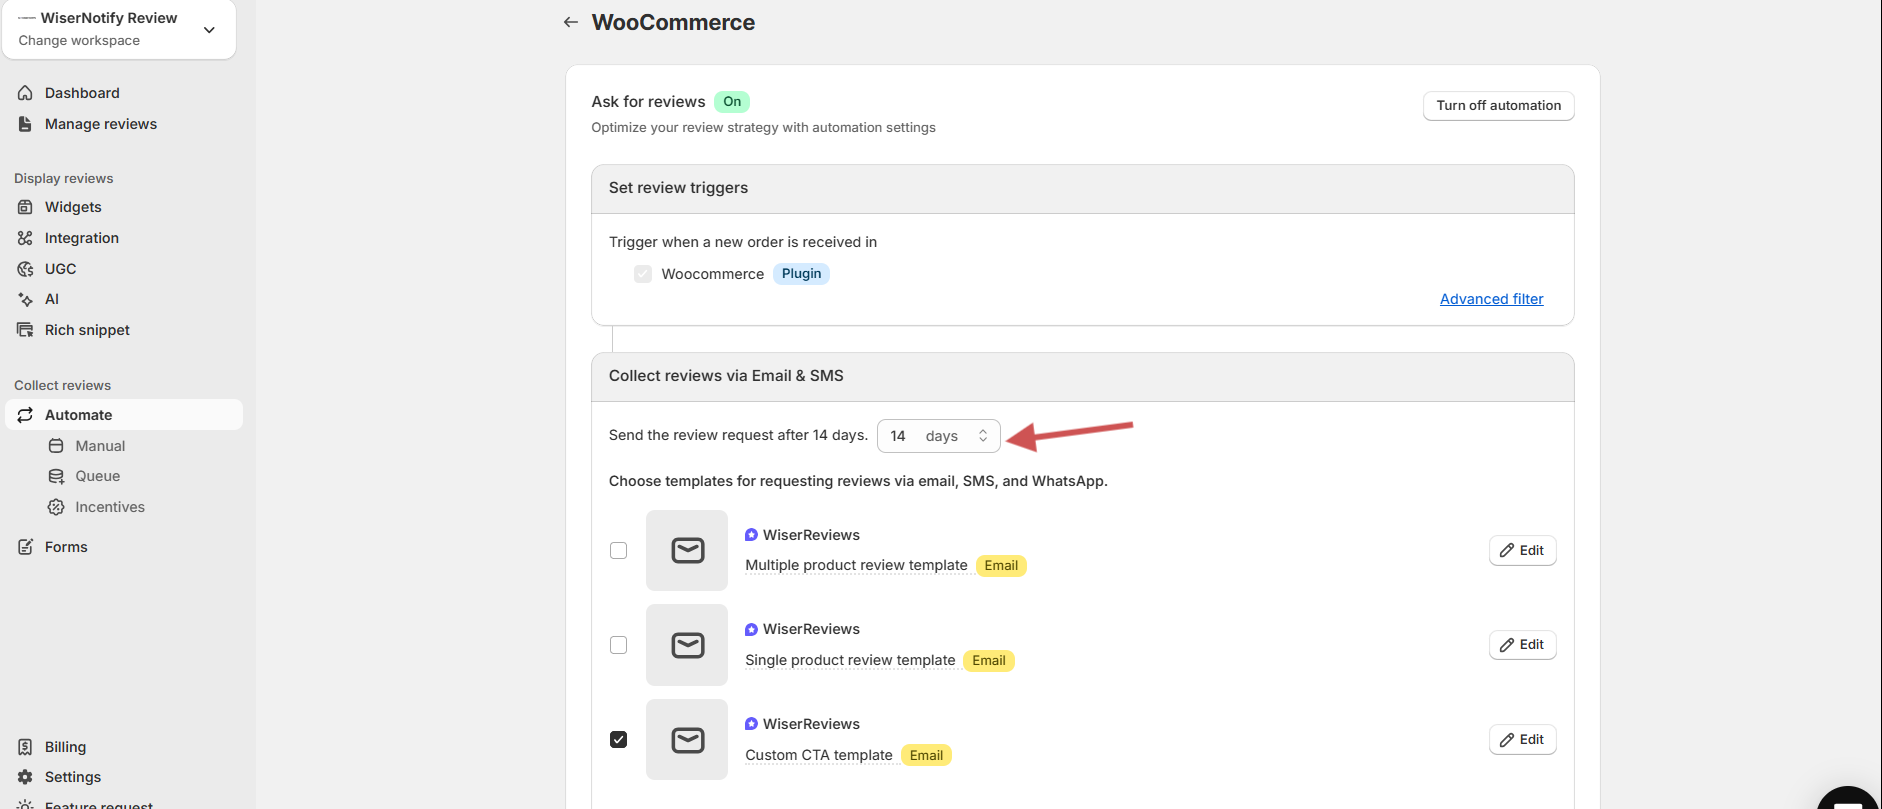
Task: Edit the Custom CTA template
Action: click(x=1522, y=740)
